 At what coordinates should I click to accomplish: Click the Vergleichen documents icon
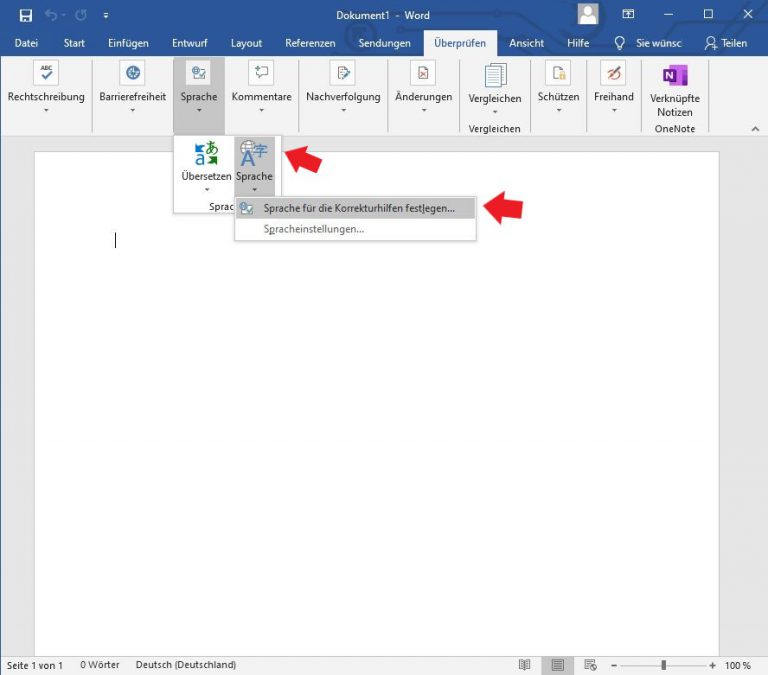pos(495,74)
